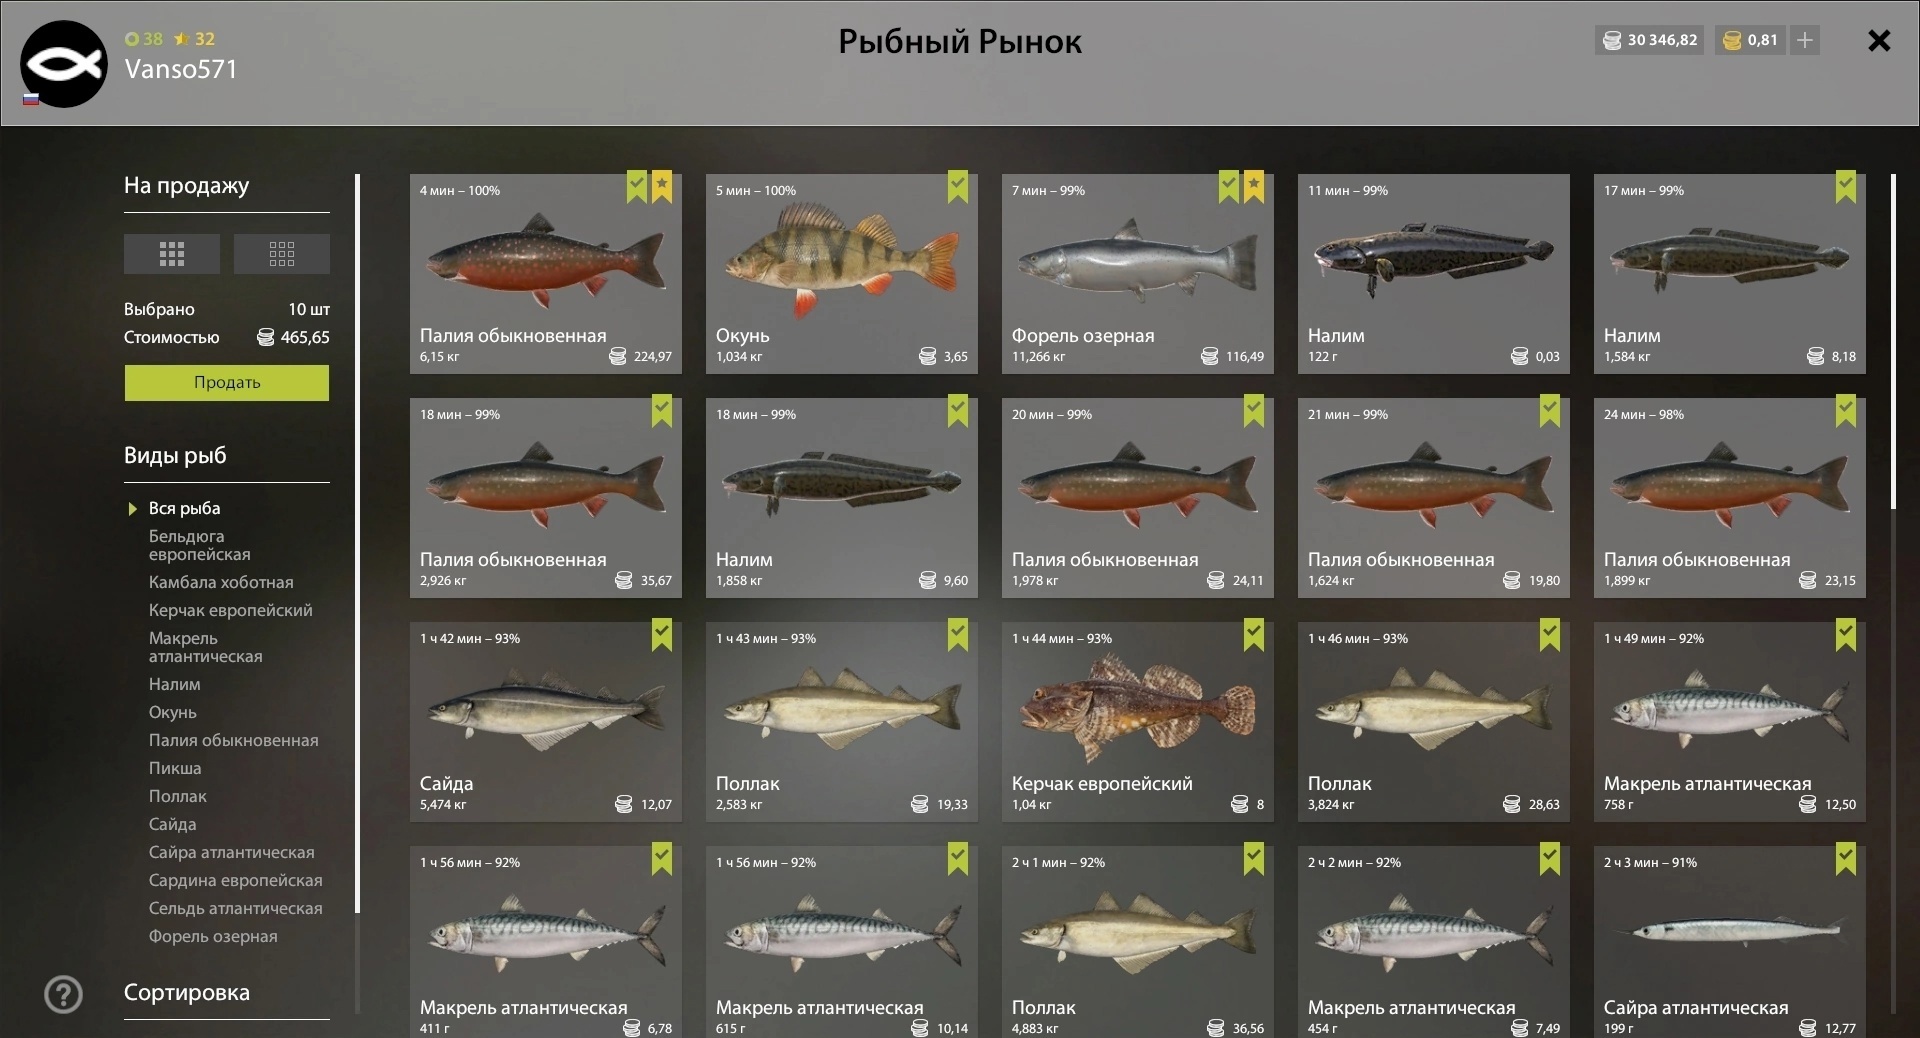Open the help question mark icon
This screenshot has height=1038, width=1920.
(64, 994)
